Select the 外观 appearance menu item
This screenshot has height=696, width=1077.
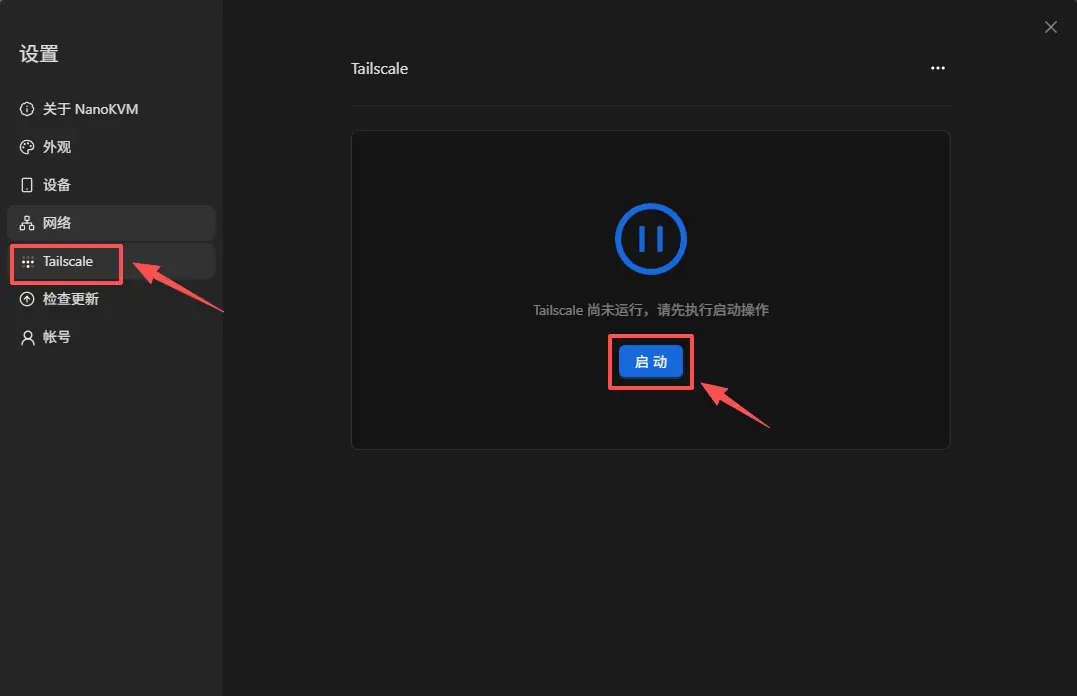tap(111, 147)
